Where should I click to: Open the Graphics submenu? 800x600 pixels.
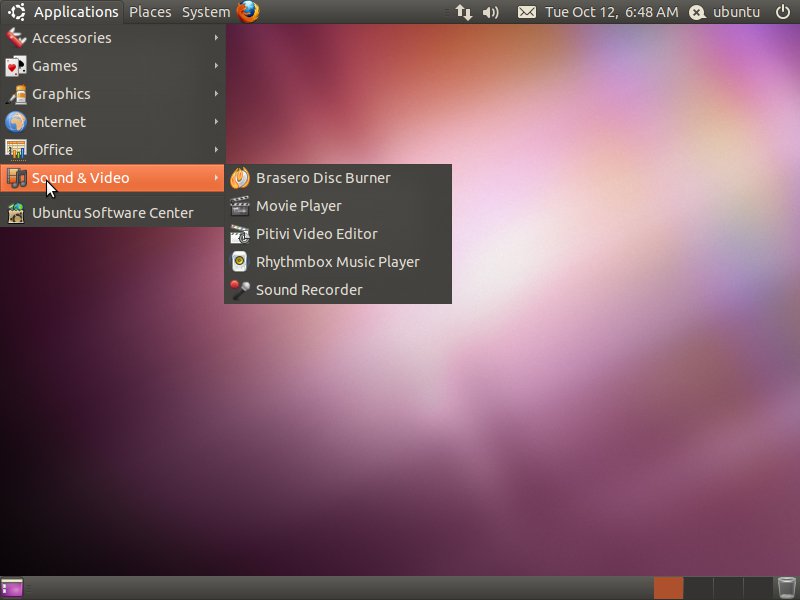point(112,94)
